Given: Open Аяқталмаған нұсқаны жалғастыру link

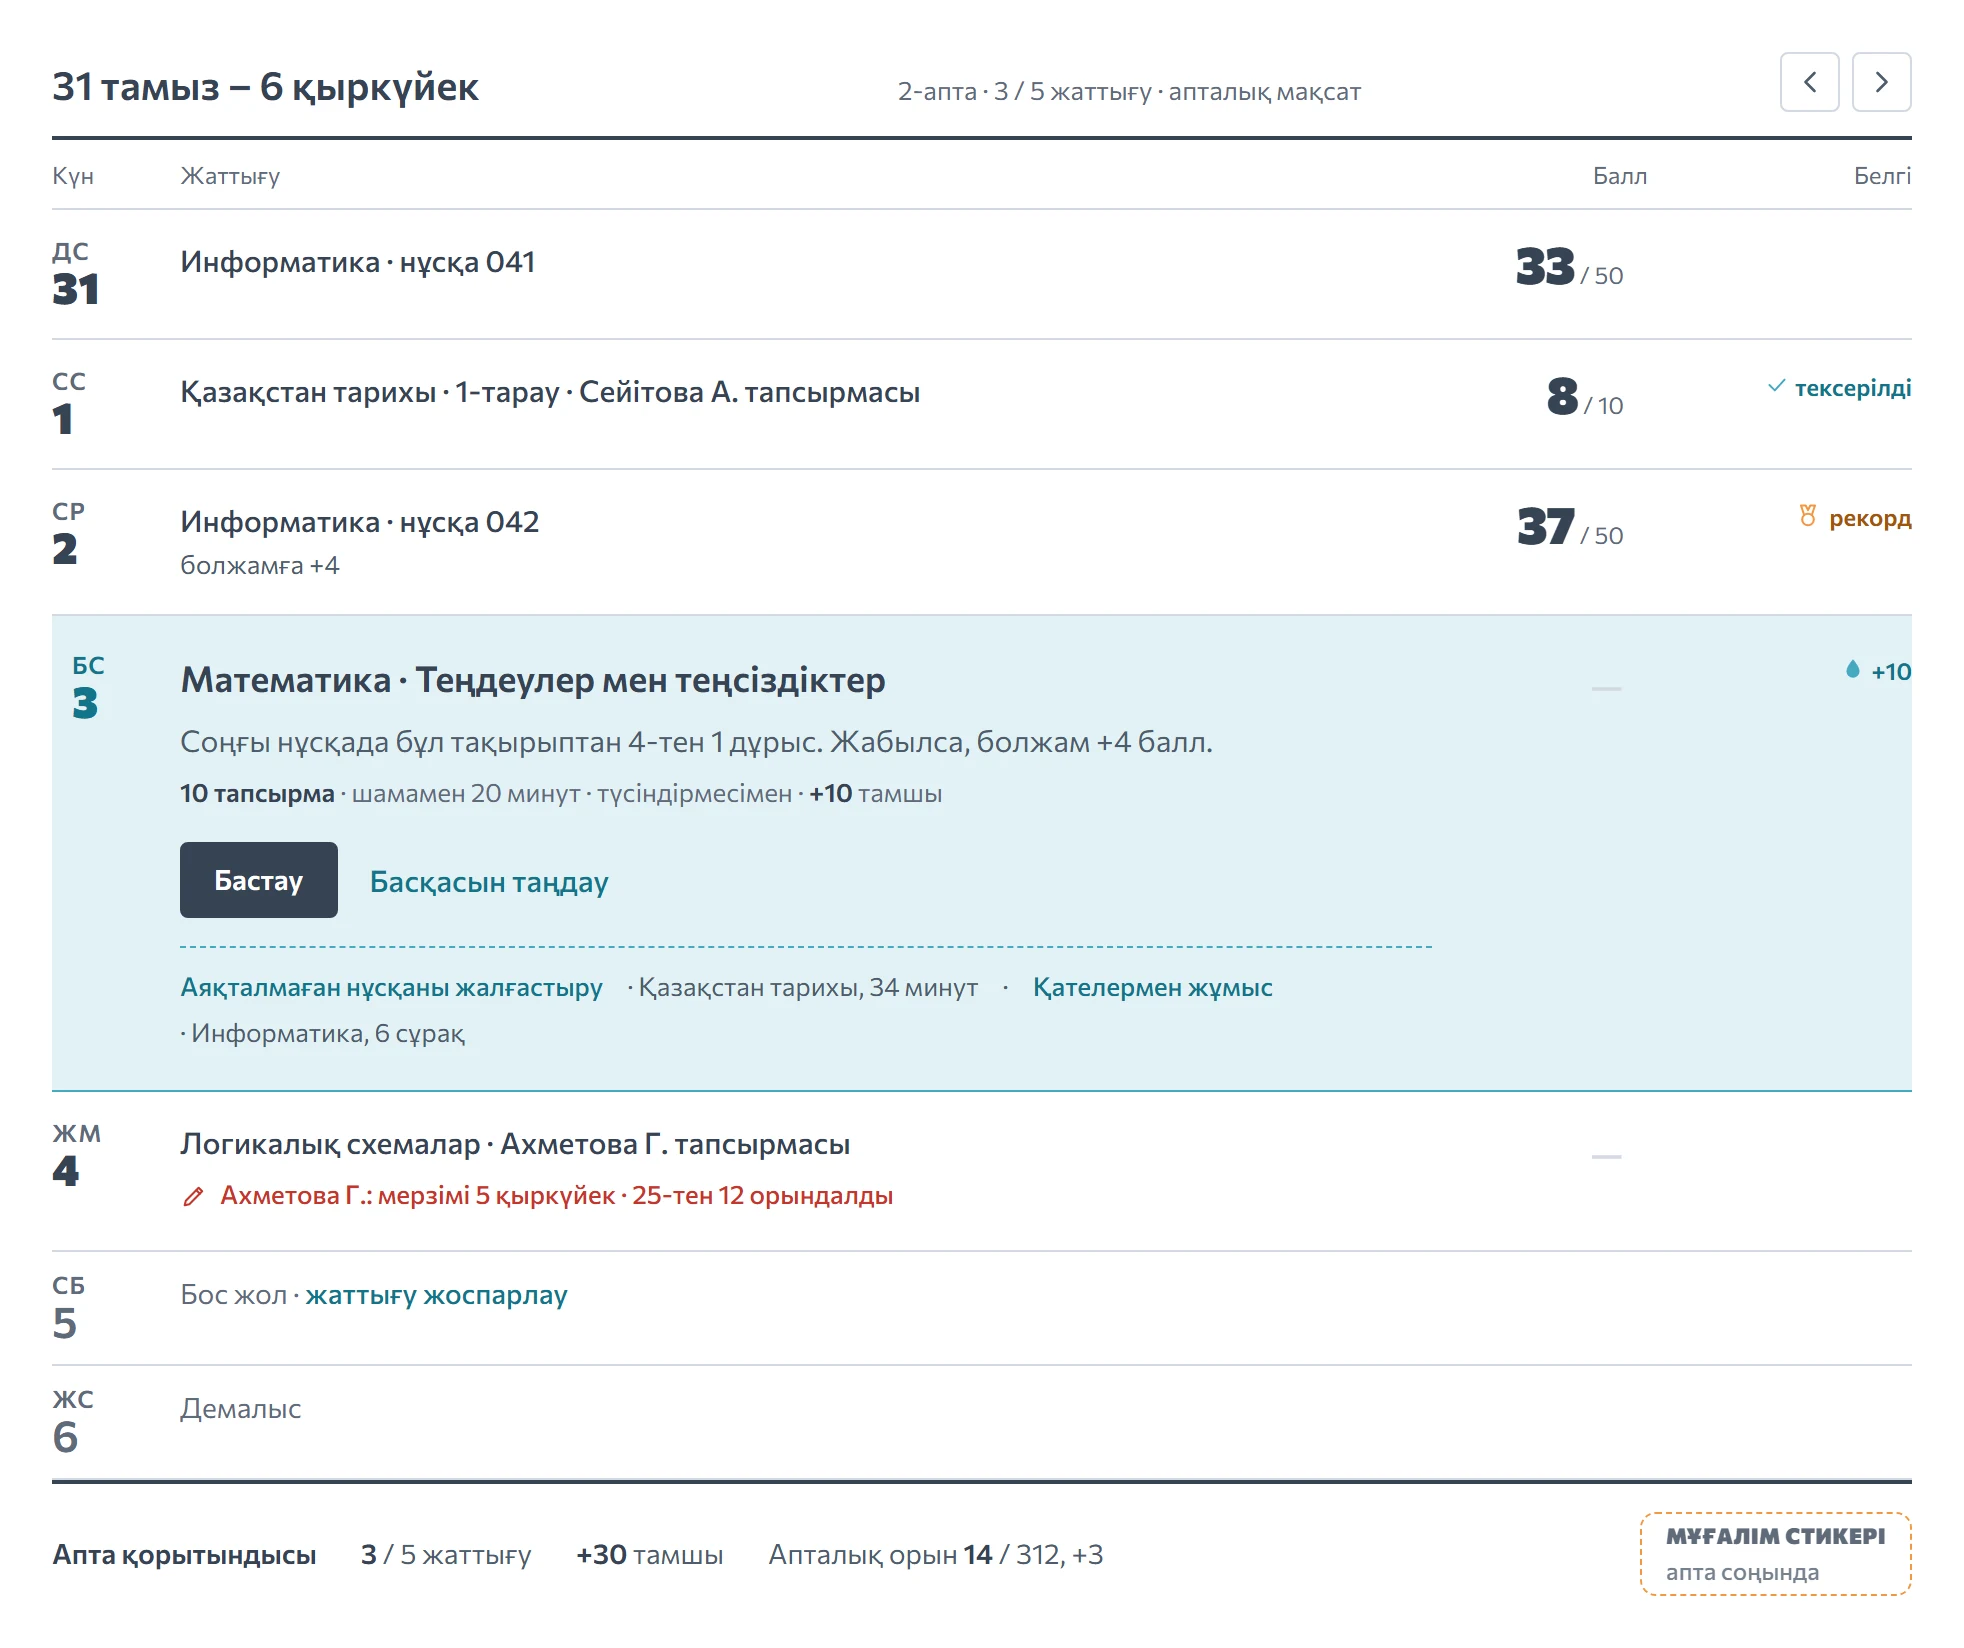Looking at the screenshot, I should [391, 988].
